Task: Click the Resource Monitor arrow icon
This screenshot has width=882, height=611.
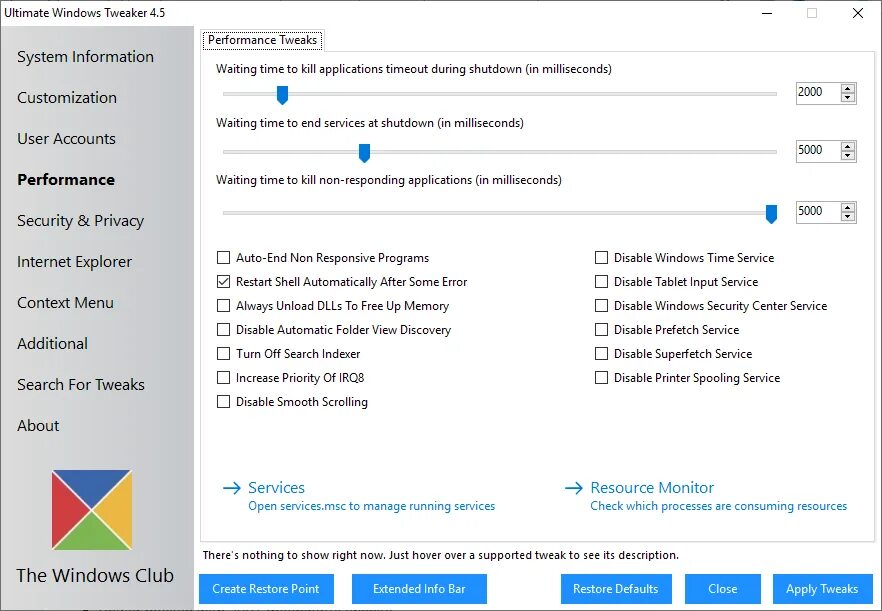Action: point(574,488)
